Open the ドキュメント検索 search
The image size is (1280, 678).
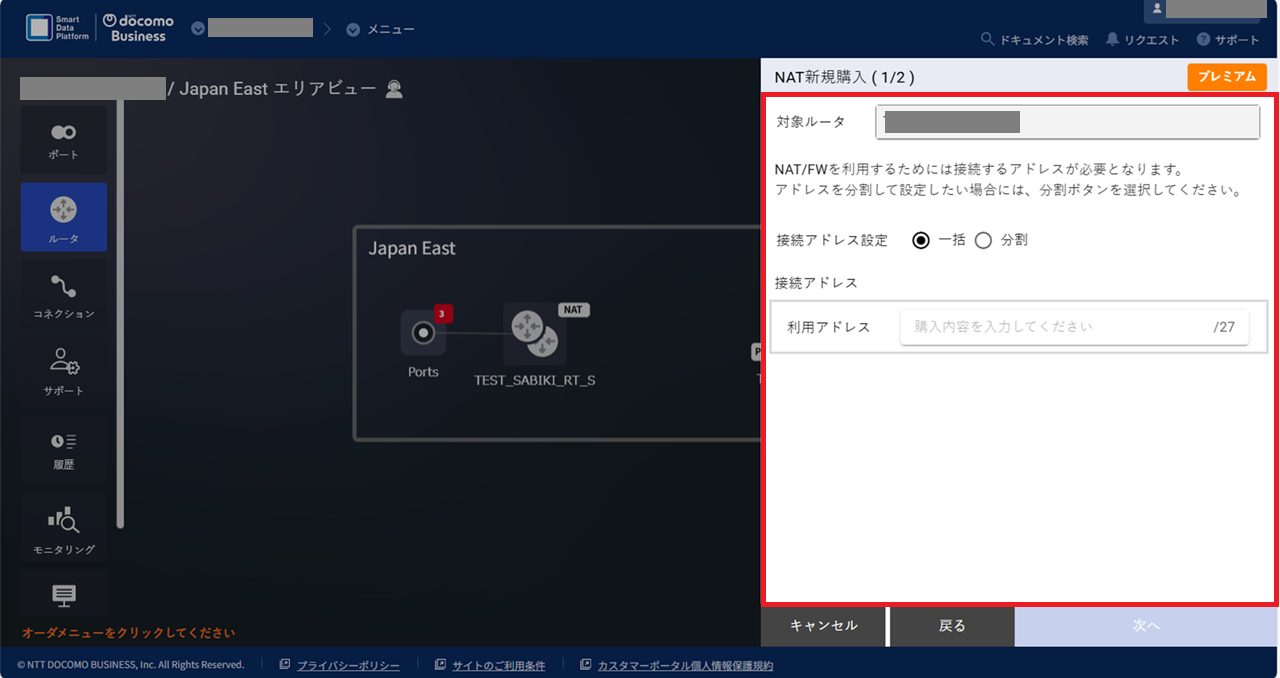[x=1034, y=40]
